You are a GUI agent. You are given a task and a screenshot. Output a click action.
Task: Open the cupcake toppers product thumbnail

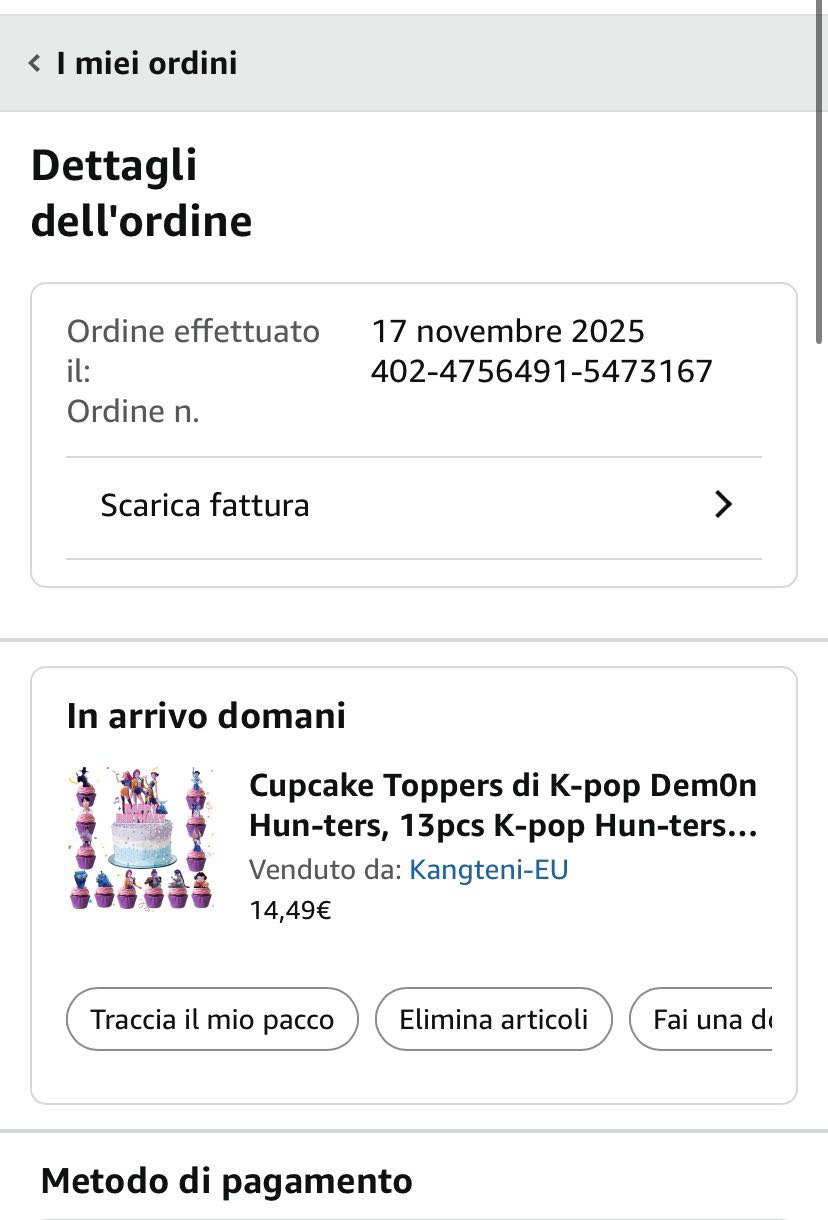point(141,838)
